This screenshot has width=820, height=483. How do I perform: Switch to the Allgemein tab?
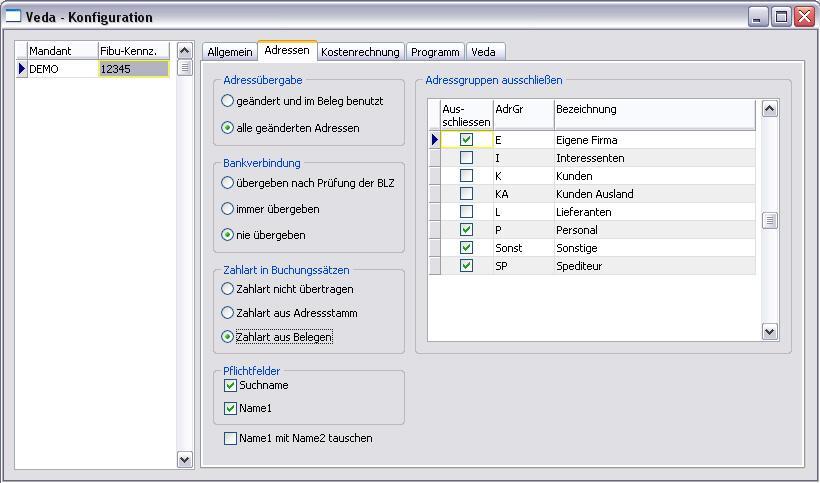click(x=230, y=52)
